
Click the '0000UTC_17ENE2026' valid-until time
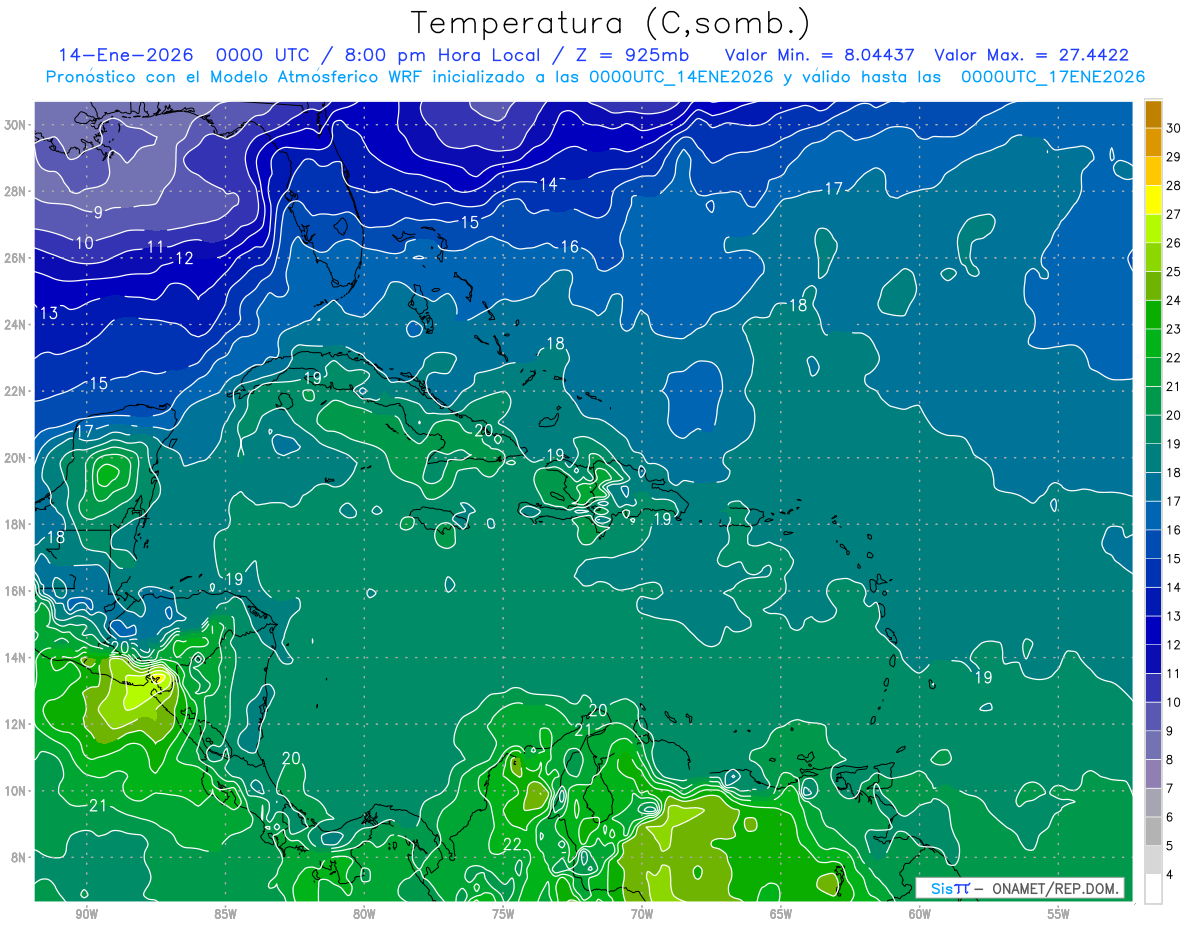(1052, 77)
